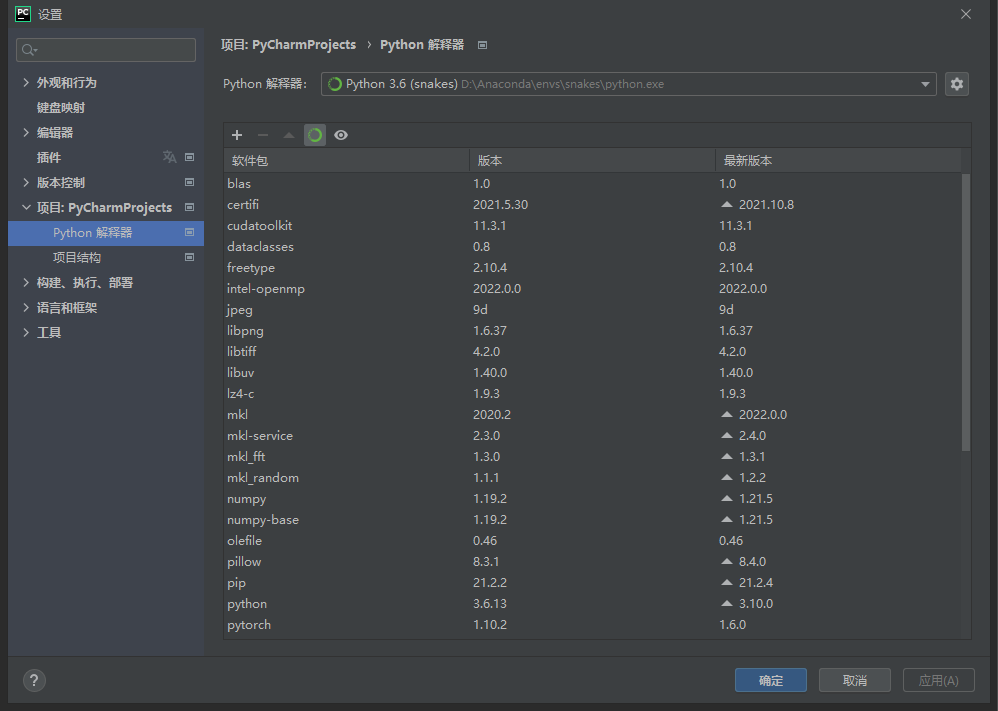Click project marker icon beside 项目: PyCharmProjects

pos(189,208)
